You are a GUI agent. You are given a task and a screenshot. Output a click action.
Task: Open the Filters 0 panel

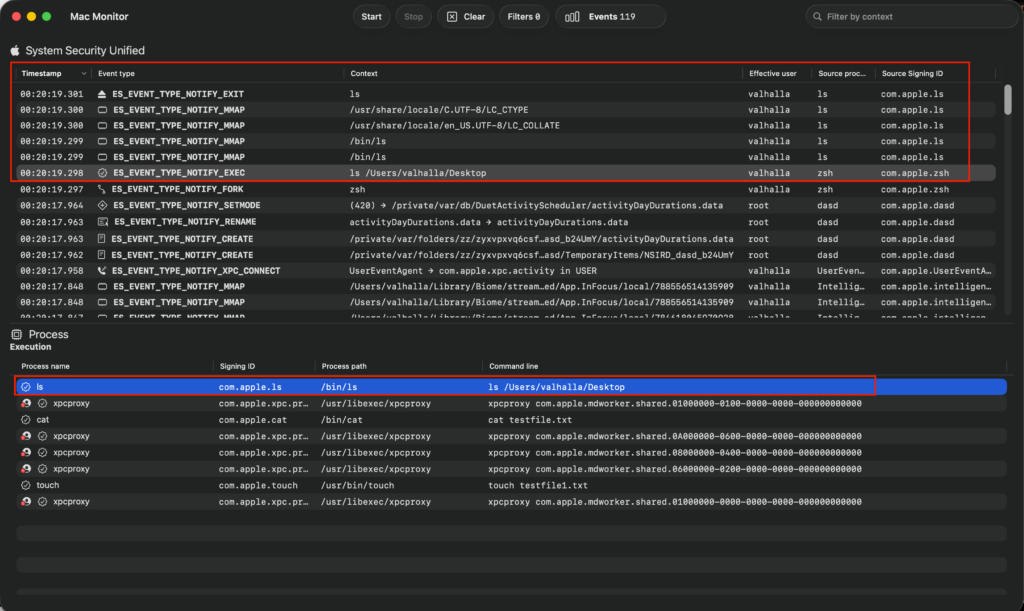click(524, 17)
